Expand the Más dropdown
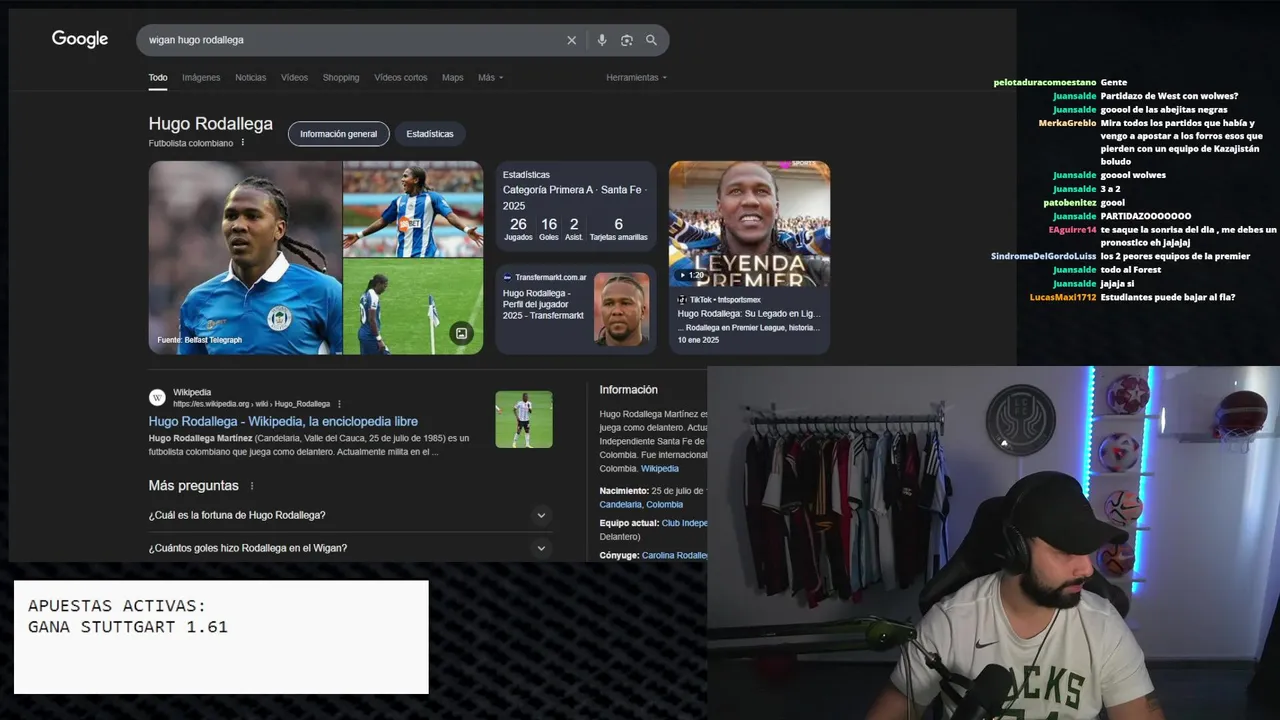The image size is (1280, 720). 490,78
